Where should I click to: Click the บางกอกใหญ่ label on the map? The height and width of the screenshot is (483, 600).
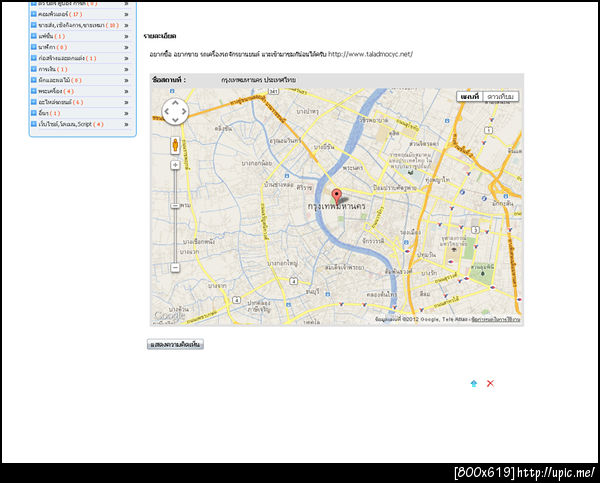pyautogui.click(x=282, y=263)
